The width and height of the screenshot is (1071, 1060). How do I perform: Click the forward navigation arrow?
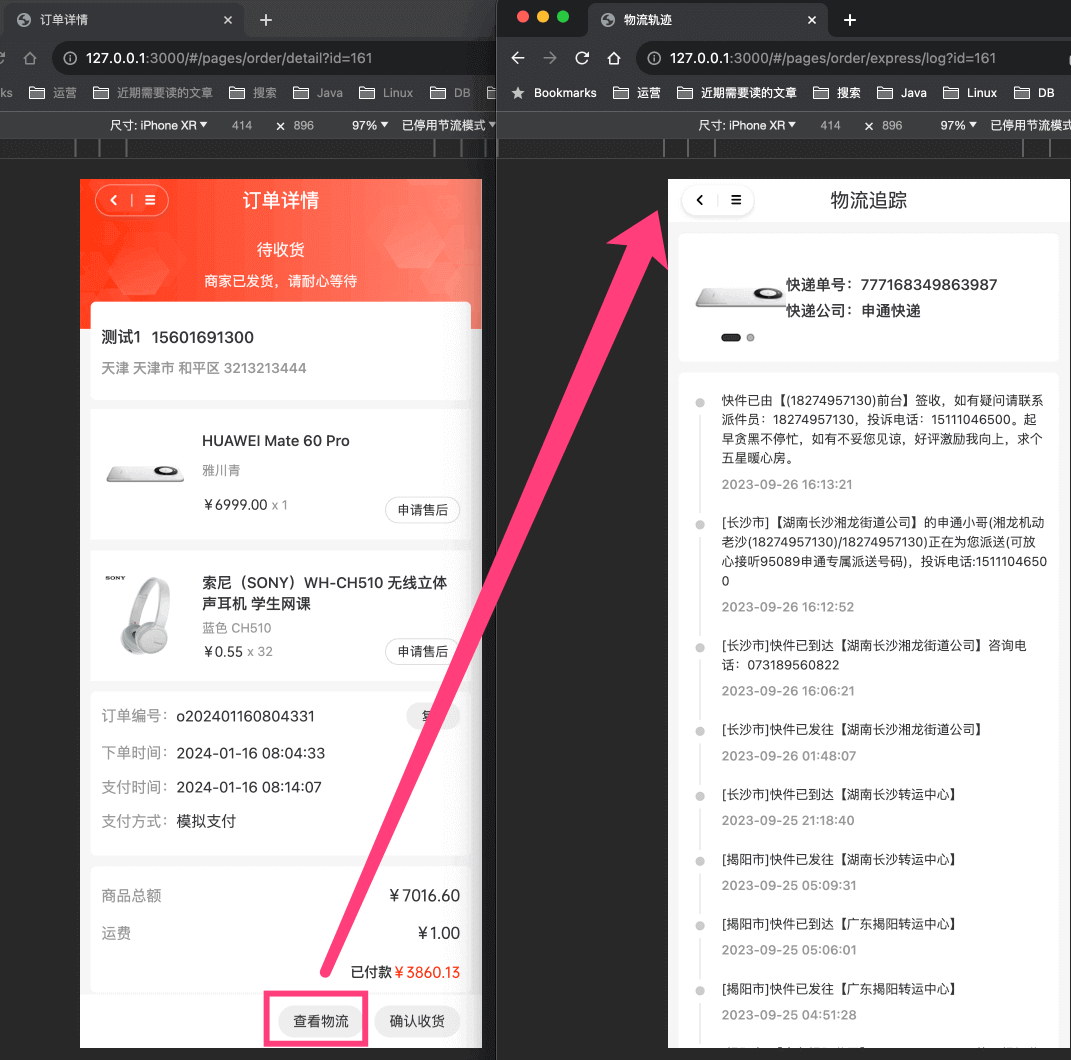549,58
